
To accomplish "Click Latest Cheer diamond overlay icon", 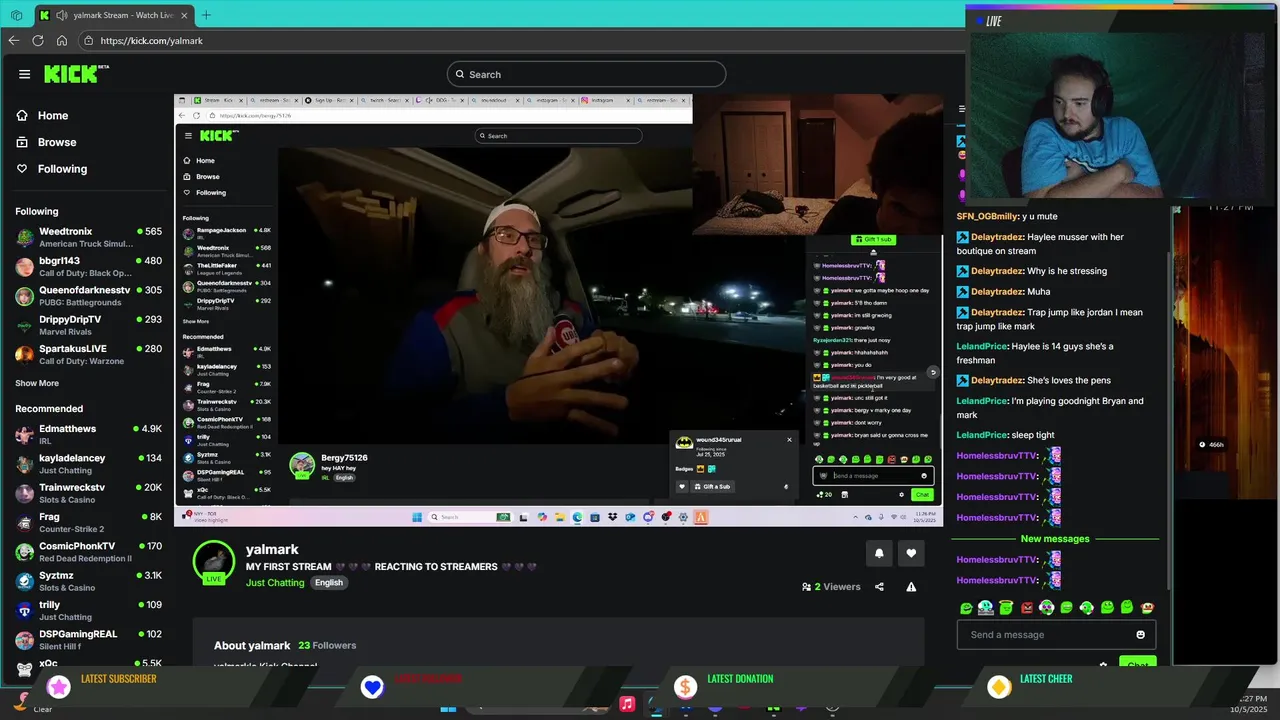I will (998, 687).
